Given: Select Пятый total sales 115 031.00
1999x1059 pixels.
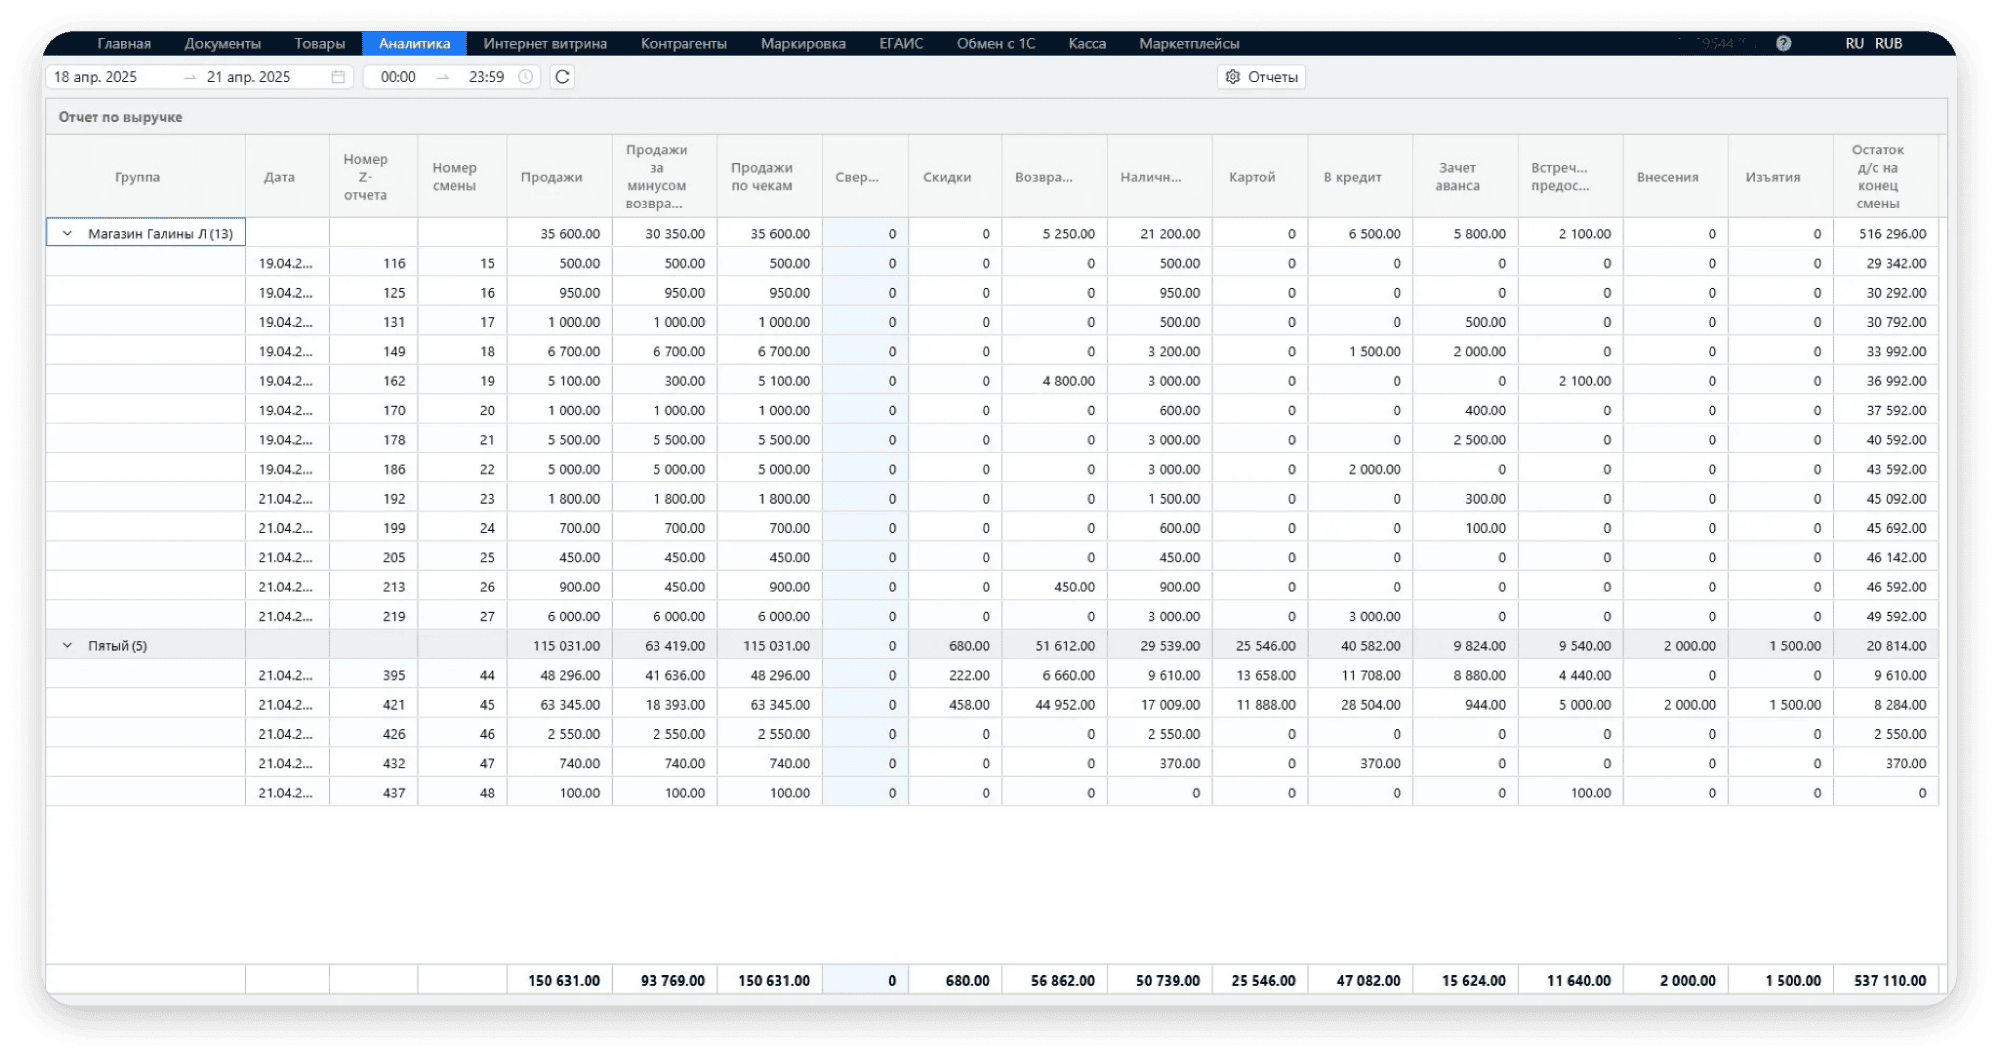Looking at the screenshot, I should [x=559, y=646].
